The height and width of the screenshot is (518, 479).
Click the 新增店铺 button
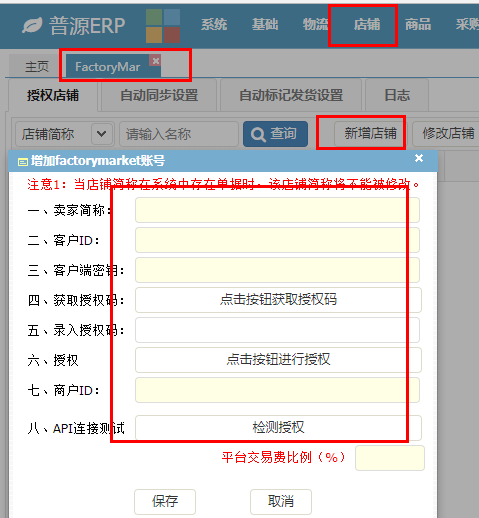pos(370,133)
